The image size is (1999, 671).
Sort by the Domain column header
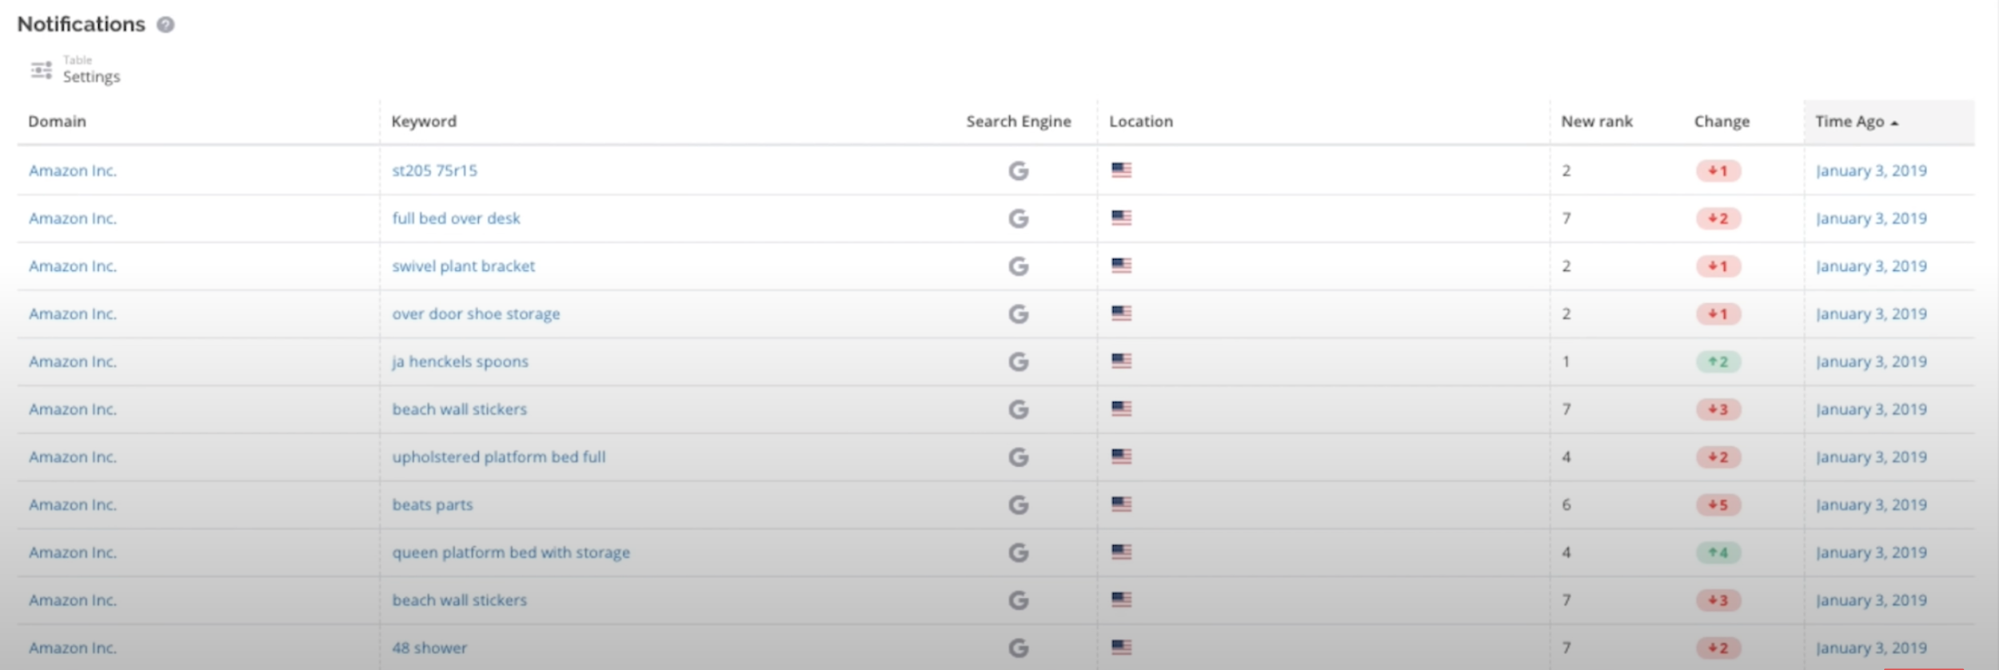tap(57, 121)
